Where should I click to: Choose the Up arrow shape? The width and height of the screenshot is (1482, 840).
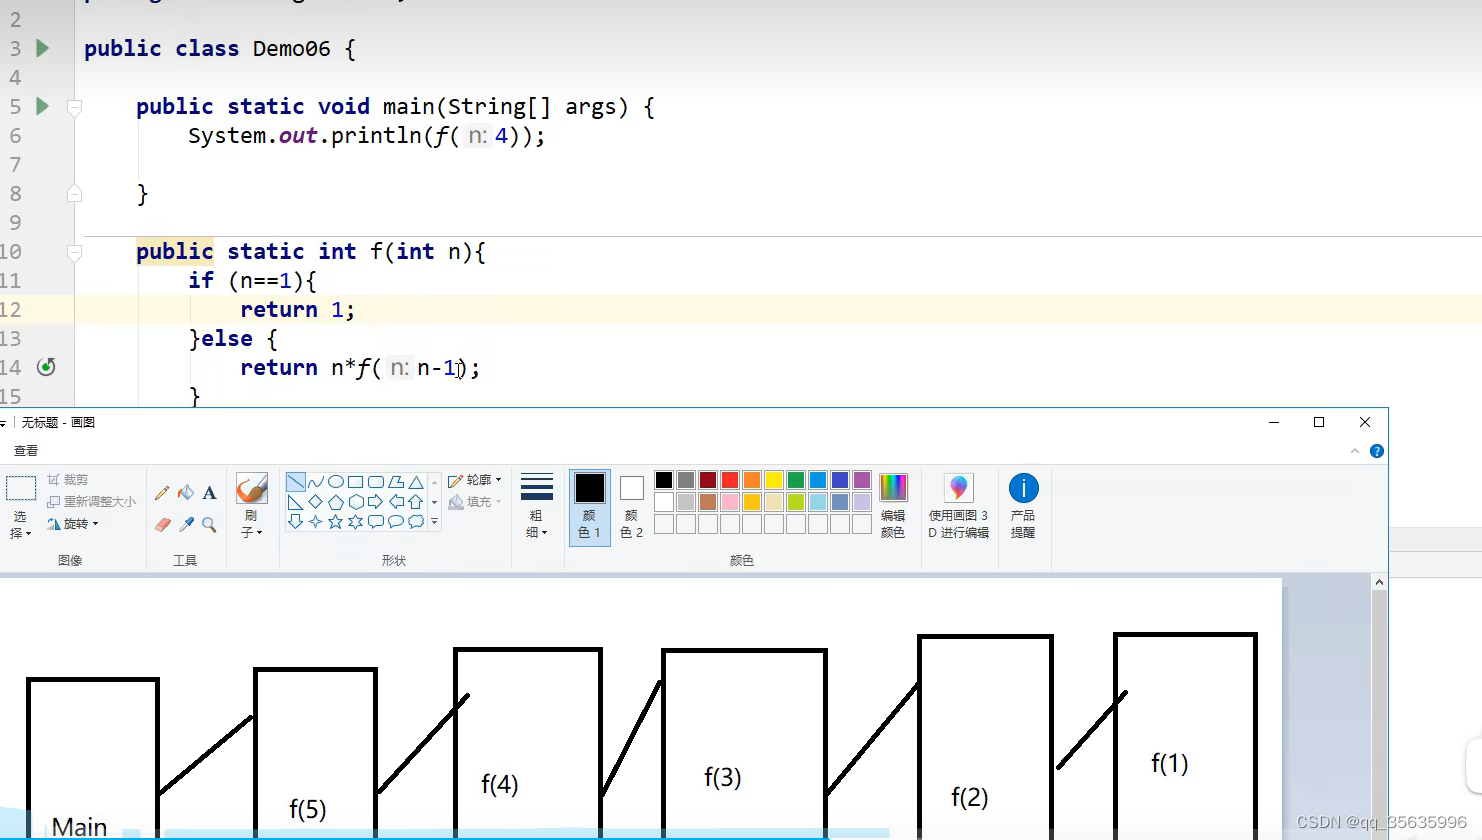[x=416, y=502]
